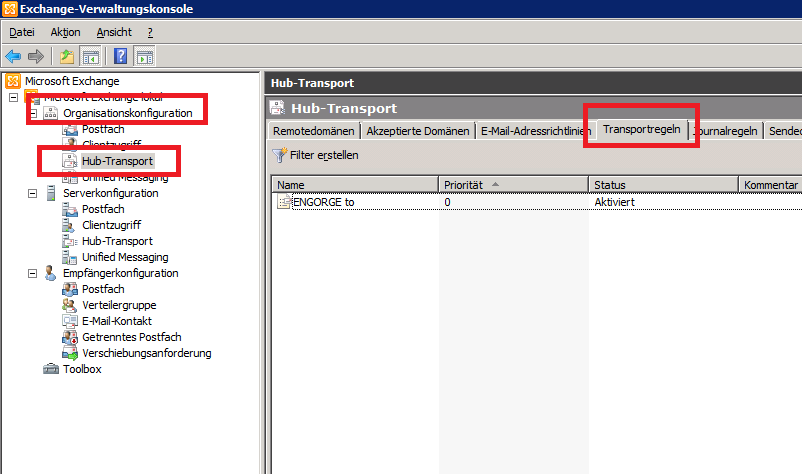Toggle the action pane toolbar icon

145,56
